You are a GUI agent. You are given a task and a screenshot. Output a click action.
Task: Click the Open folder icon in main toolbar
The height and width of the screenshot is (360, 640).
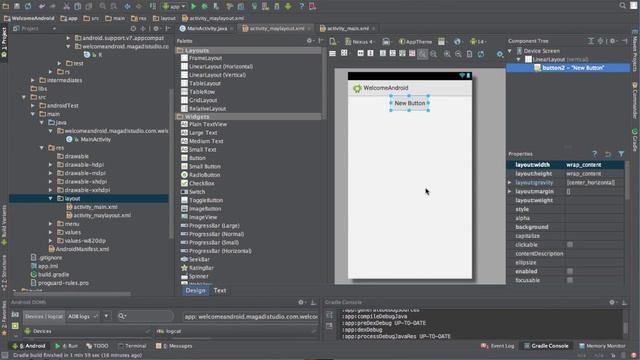[x=6, y=6]
